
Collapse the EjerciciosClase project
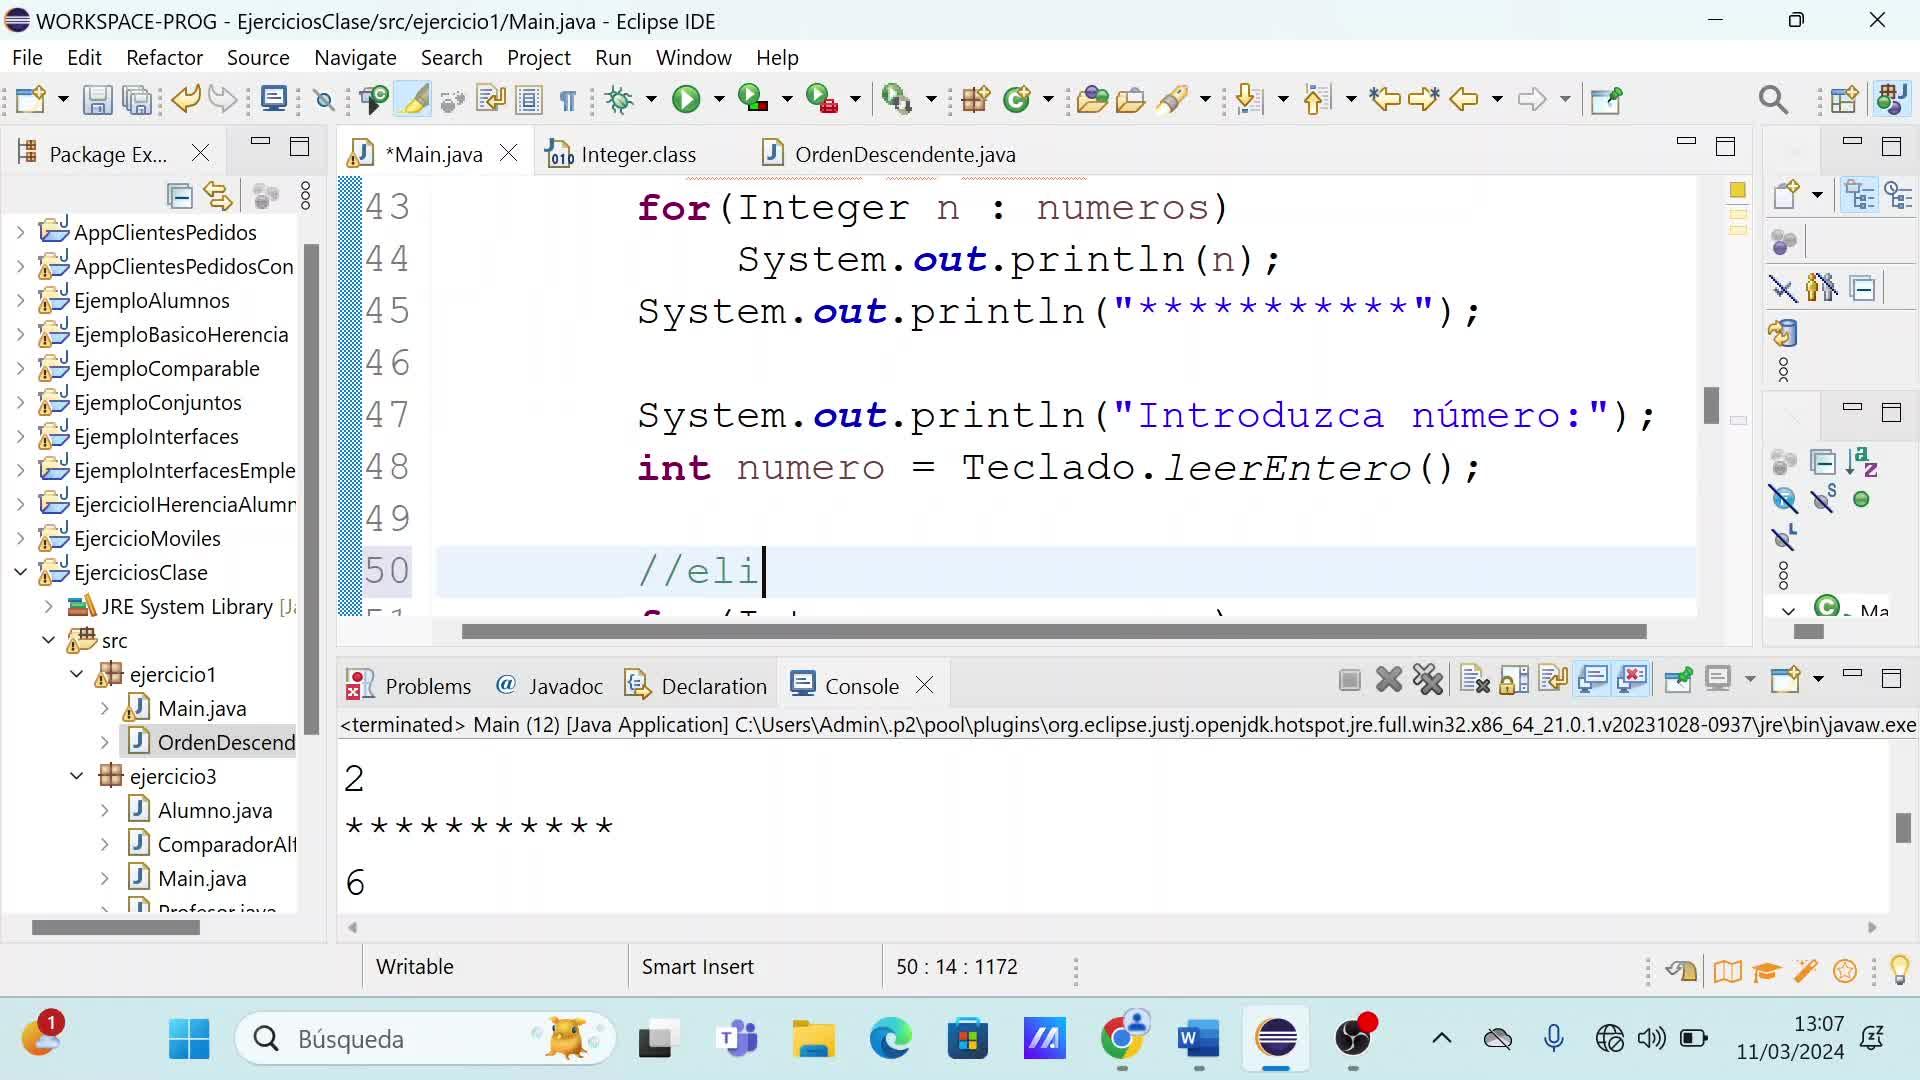tap(20, 572)
